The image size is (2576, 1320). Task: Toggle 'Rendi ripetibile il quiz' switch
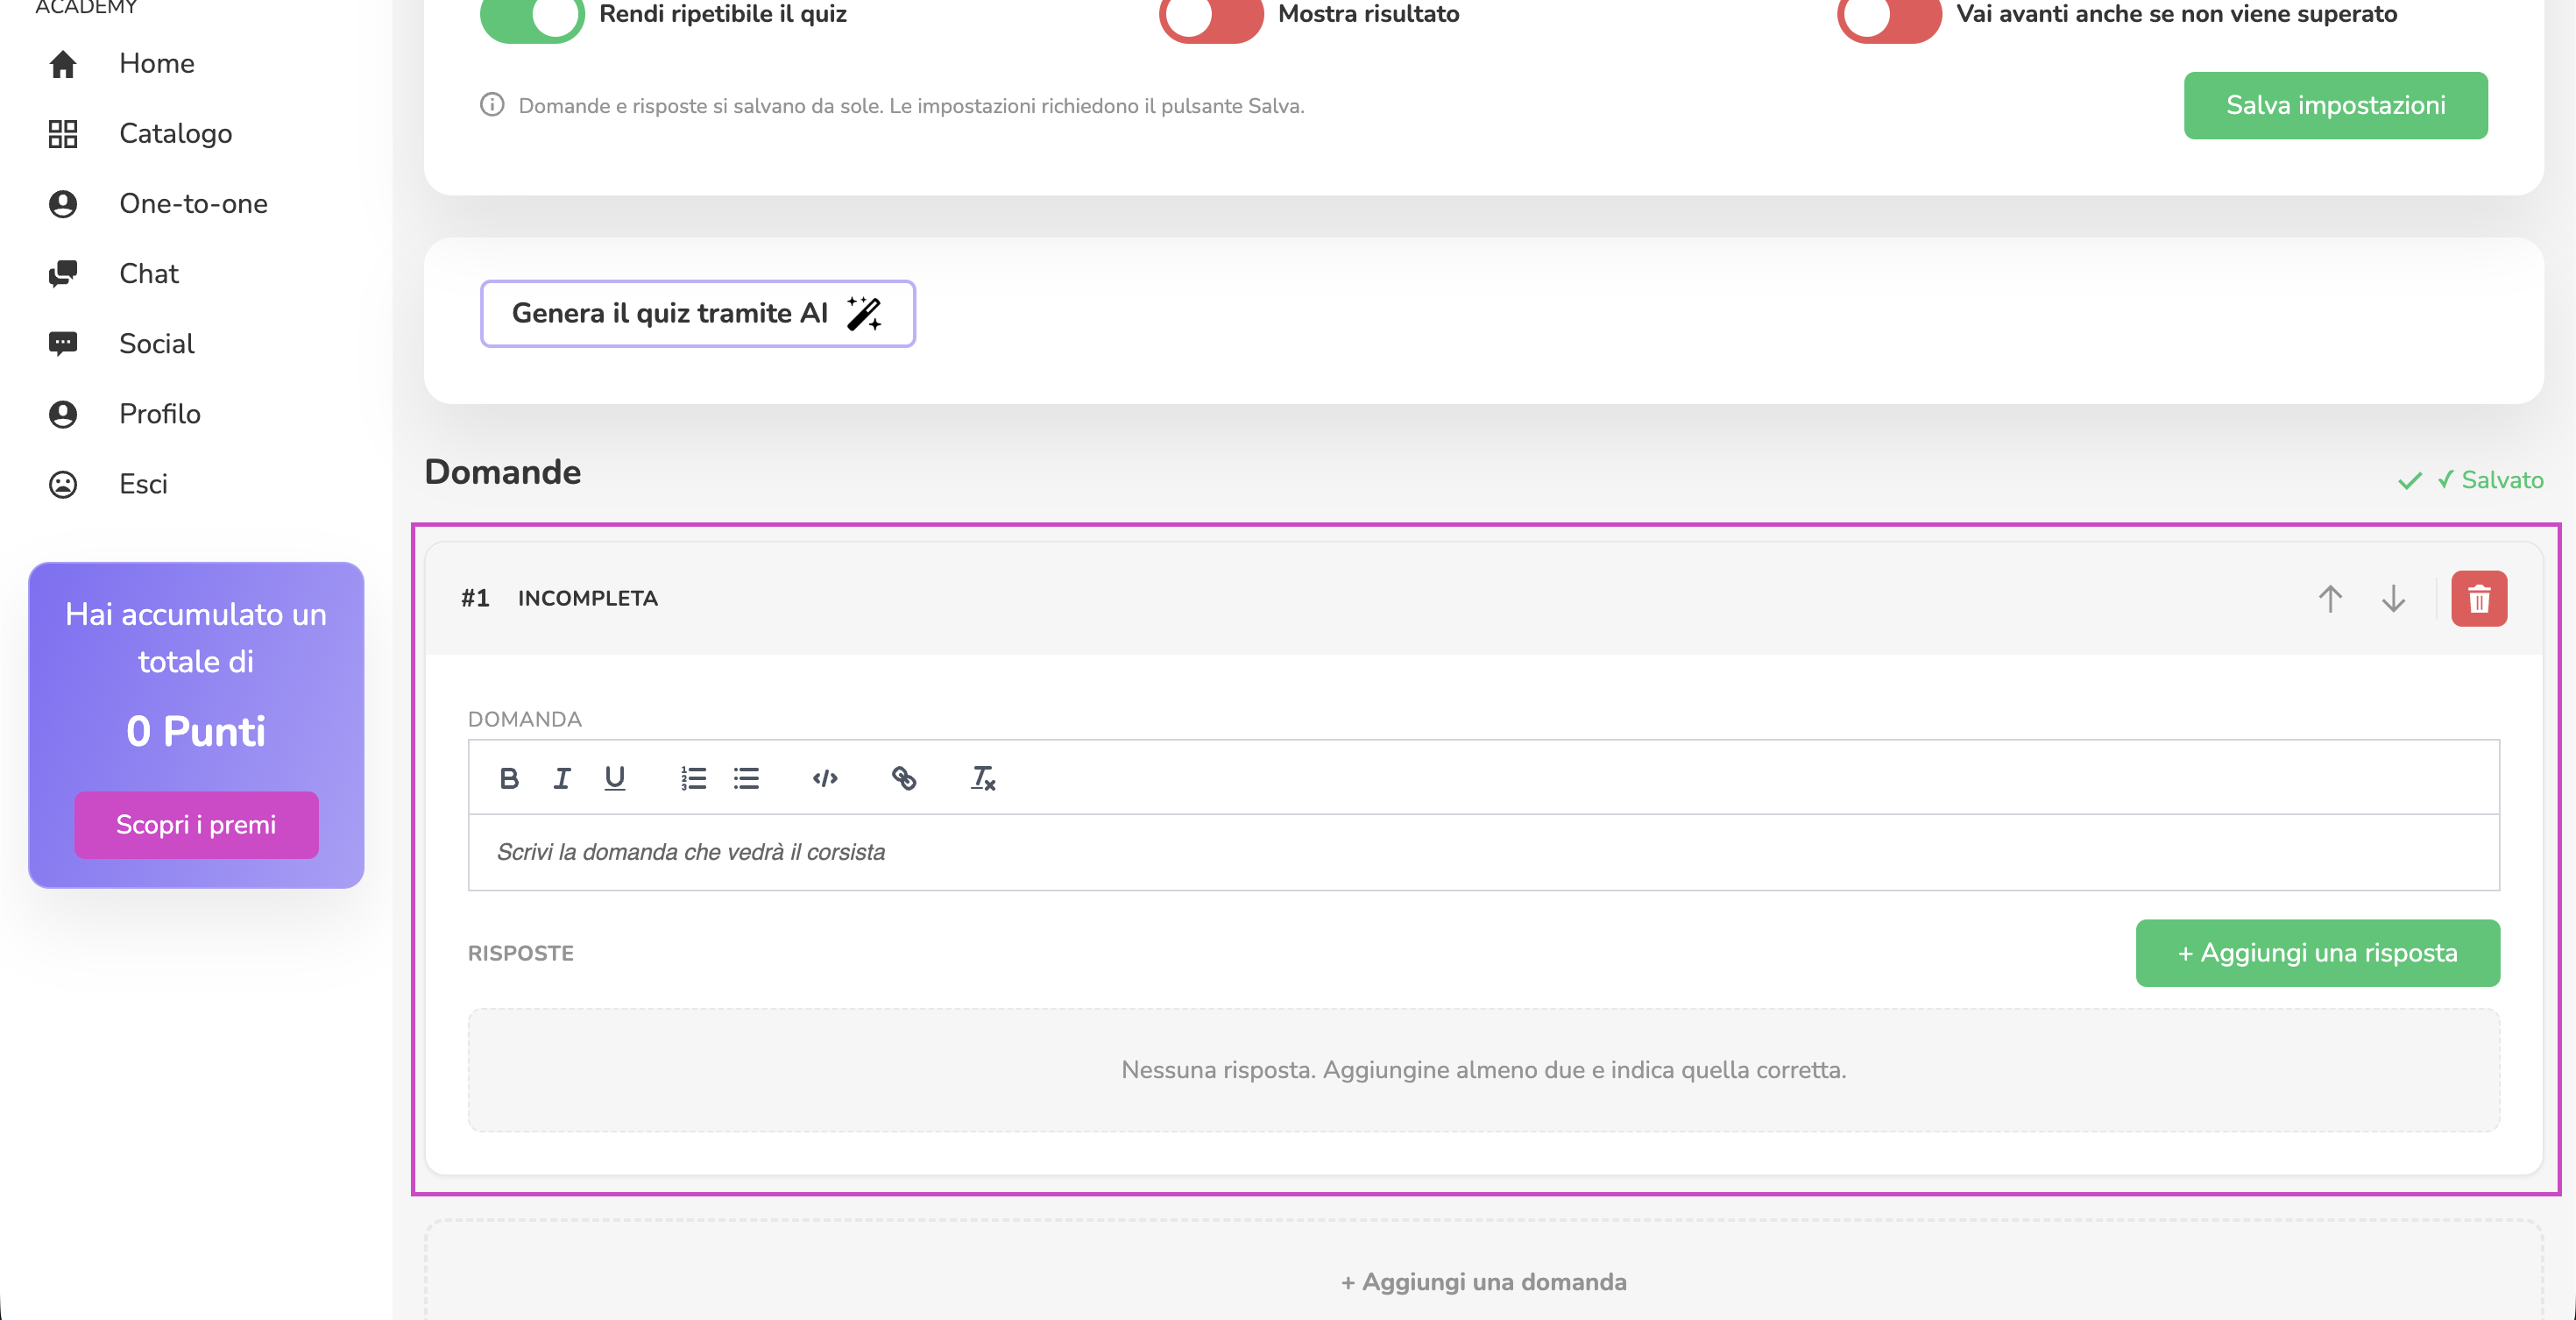532,16
